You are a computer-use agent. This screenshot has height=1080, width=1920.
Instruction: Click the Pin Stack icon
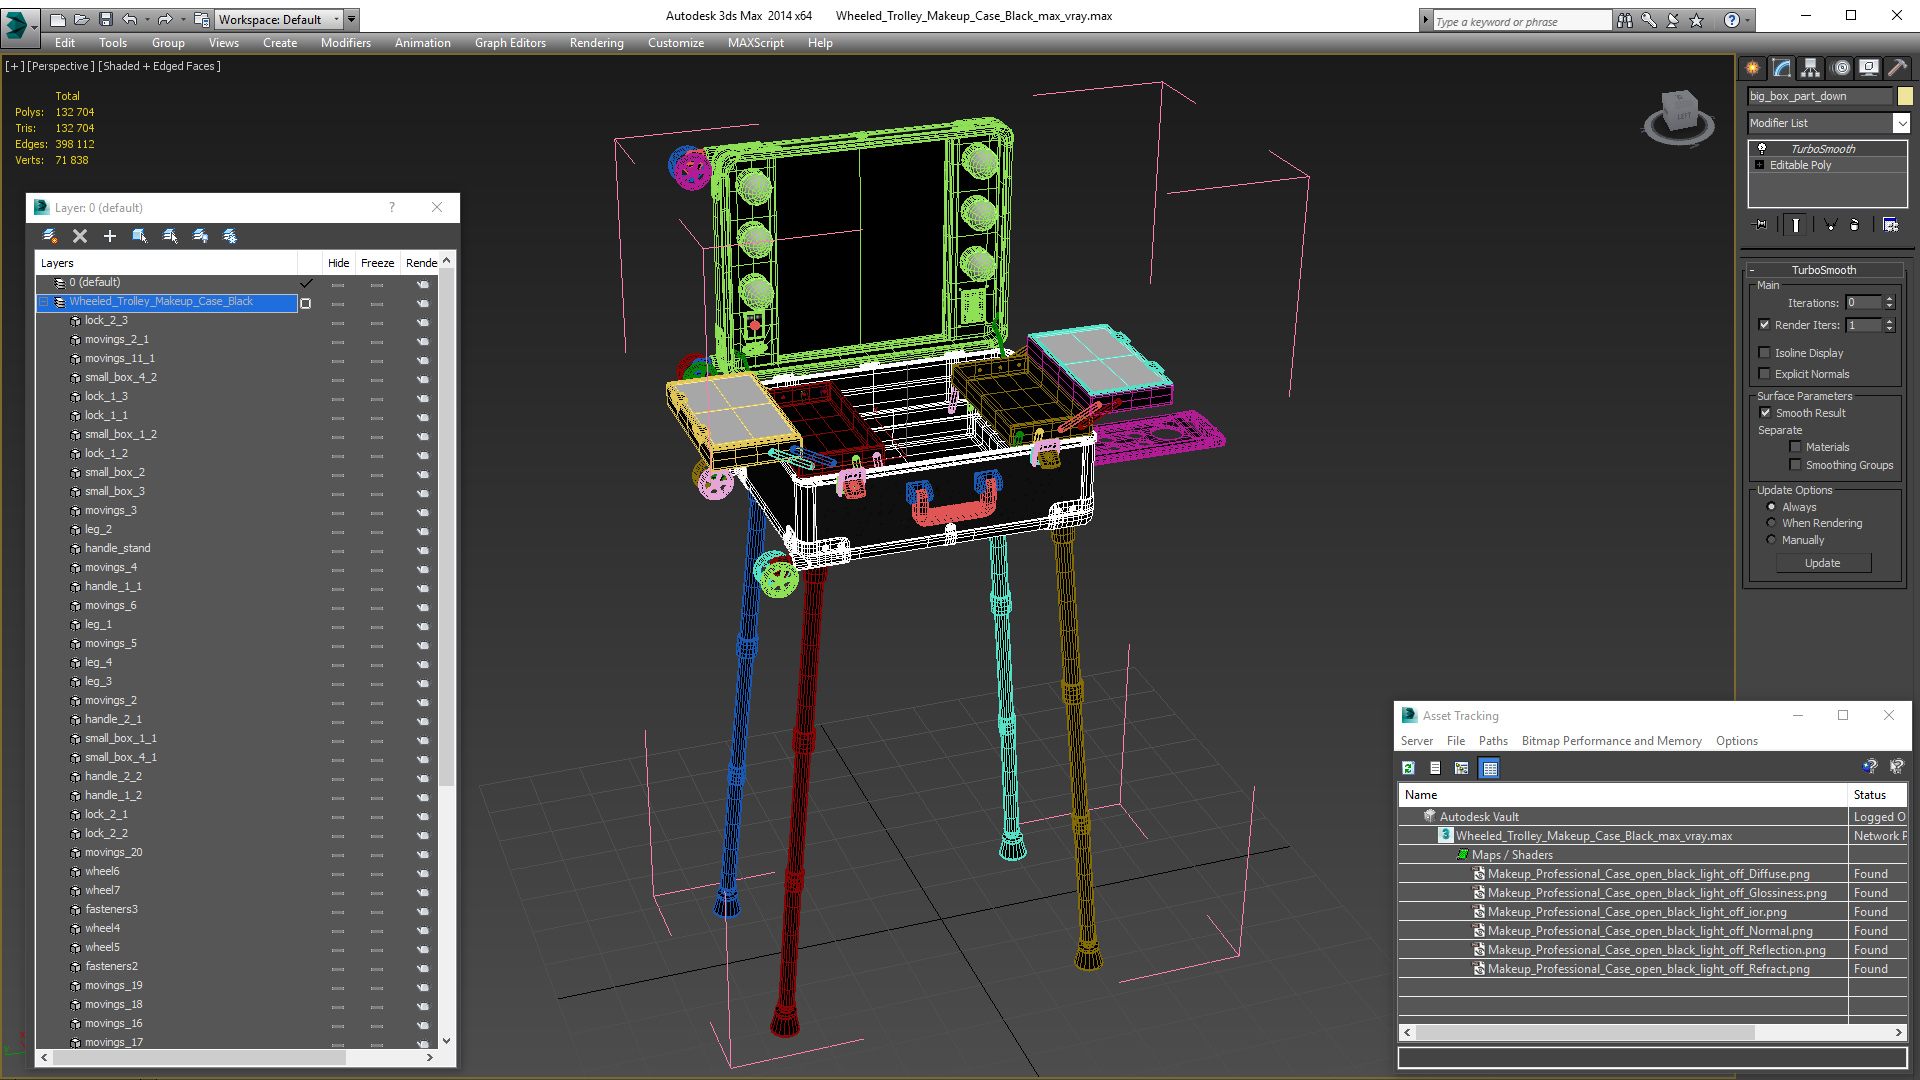point(1761,225)
